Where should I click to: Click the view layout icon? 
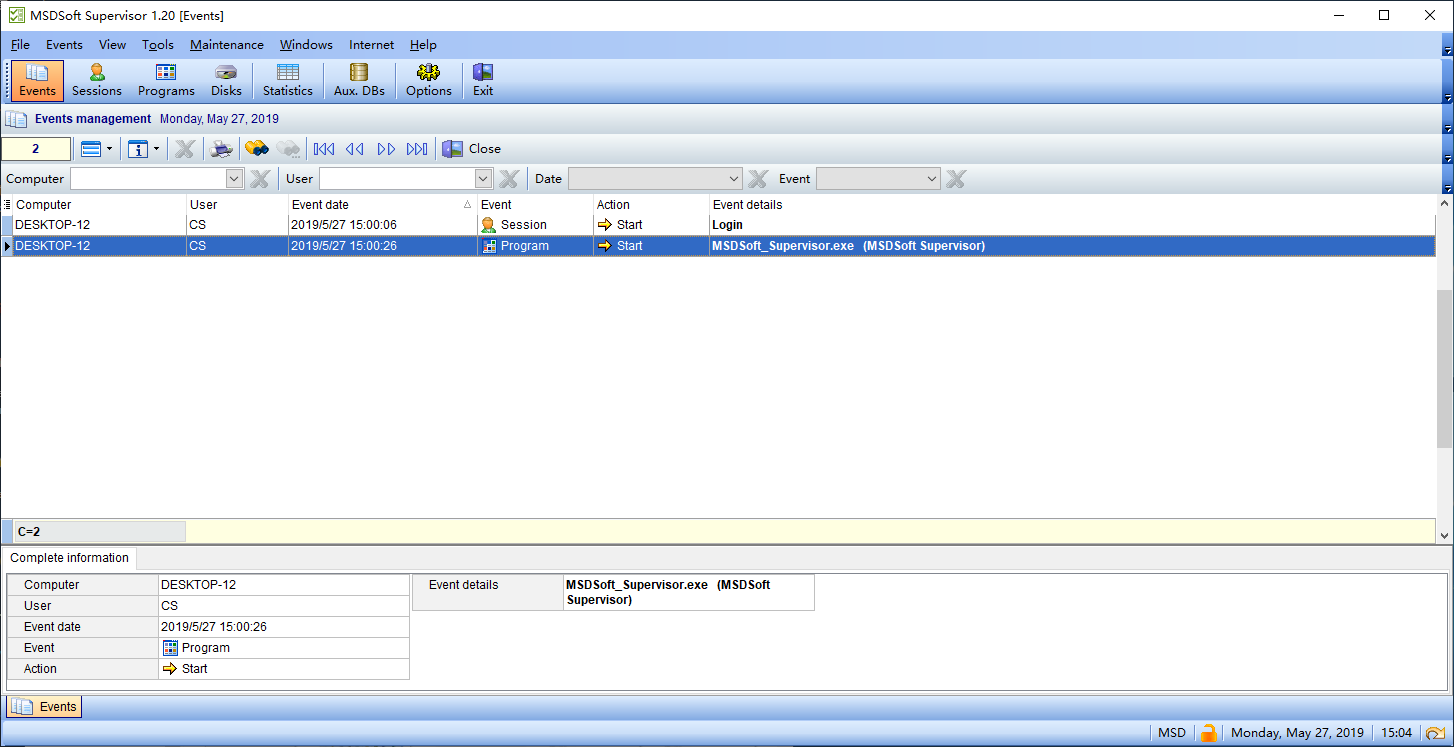point(91,149)
